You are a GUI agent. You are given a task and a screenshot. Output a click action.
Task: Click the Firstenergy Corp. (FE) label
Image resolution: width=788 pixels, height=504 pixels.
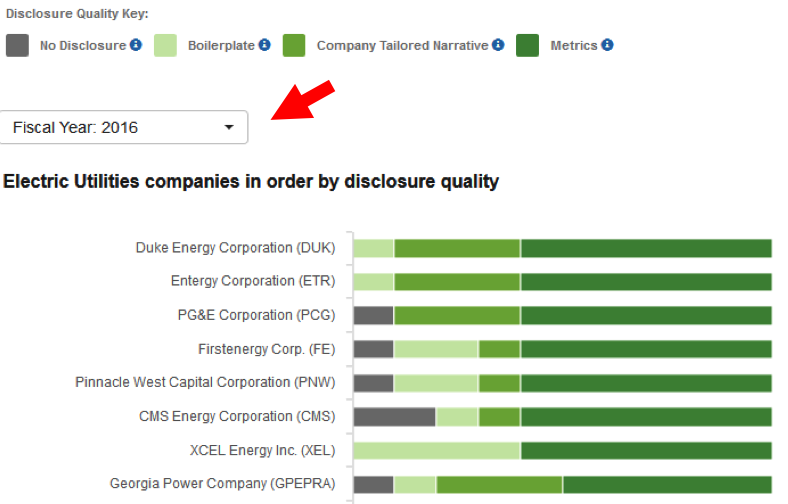pos(267,349)
